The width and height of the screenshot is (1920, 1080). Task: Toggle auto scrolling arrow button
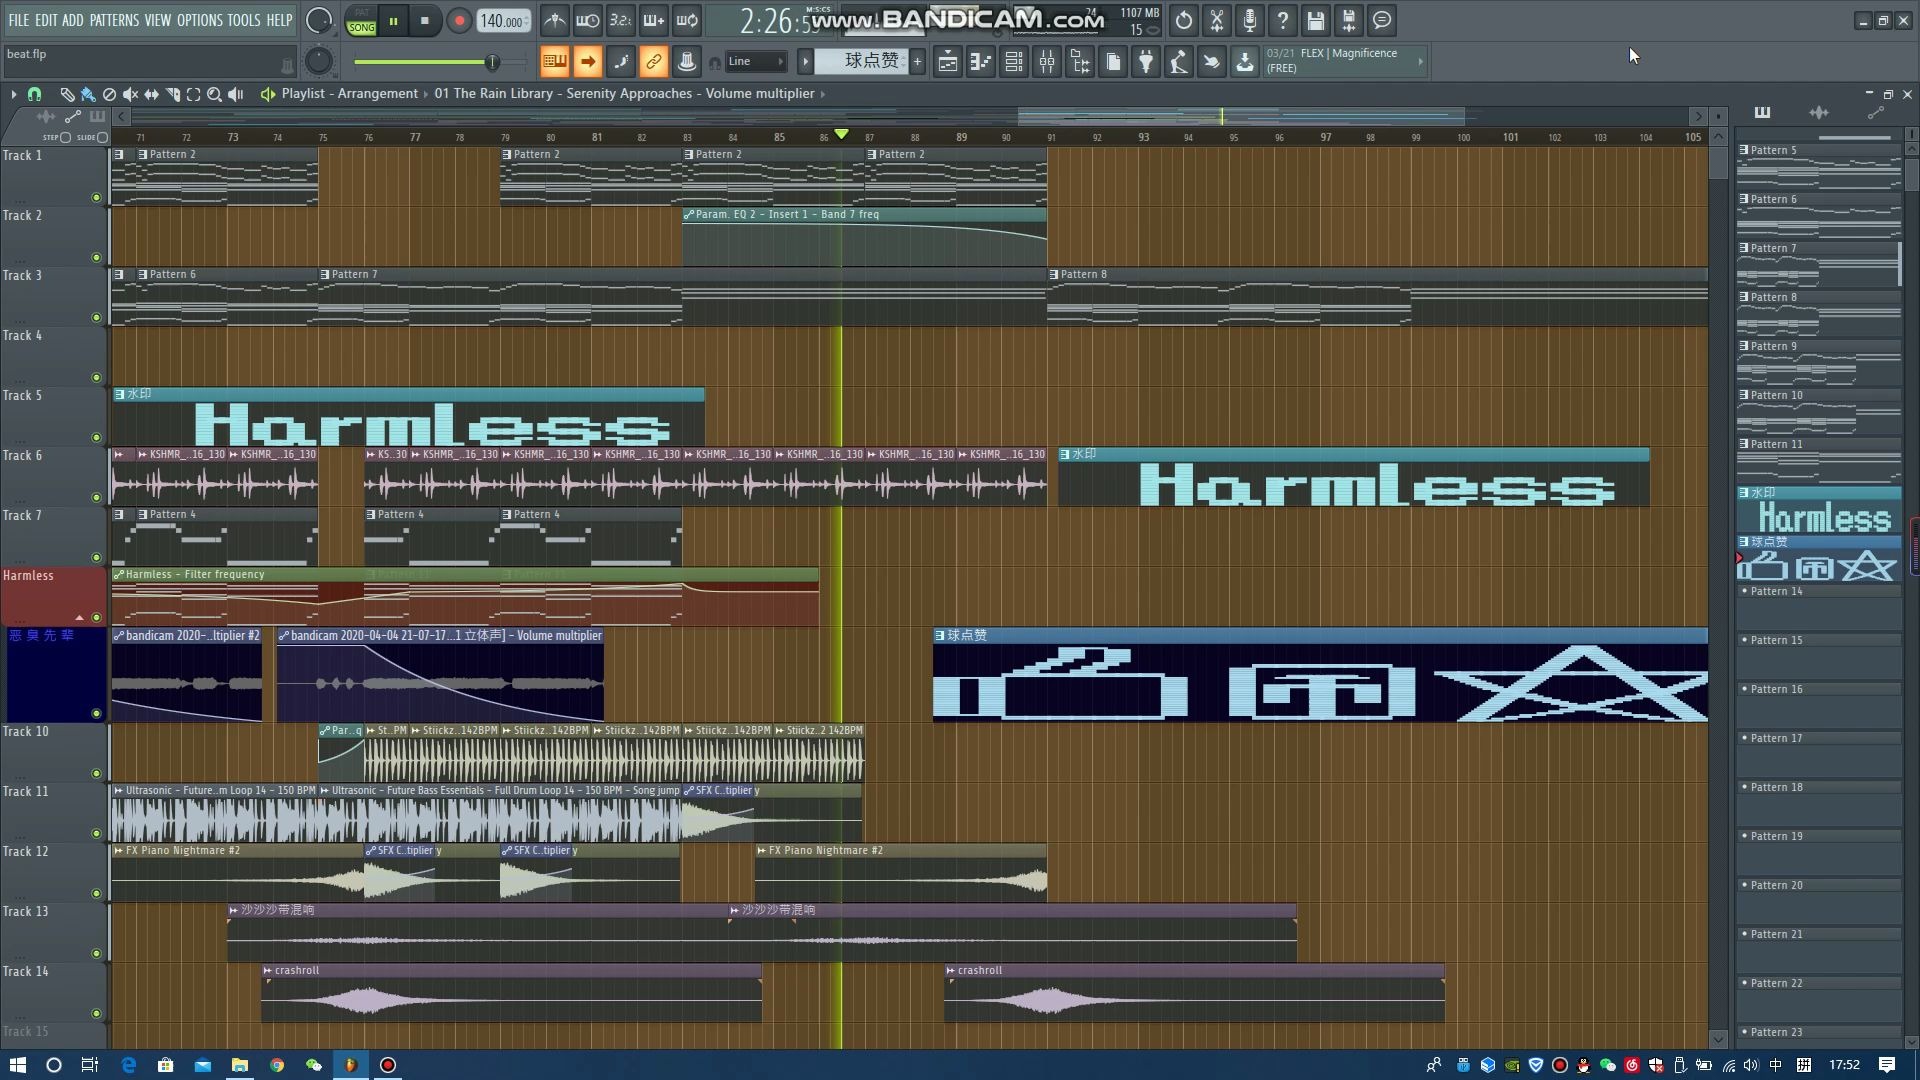tap(588, 62)
